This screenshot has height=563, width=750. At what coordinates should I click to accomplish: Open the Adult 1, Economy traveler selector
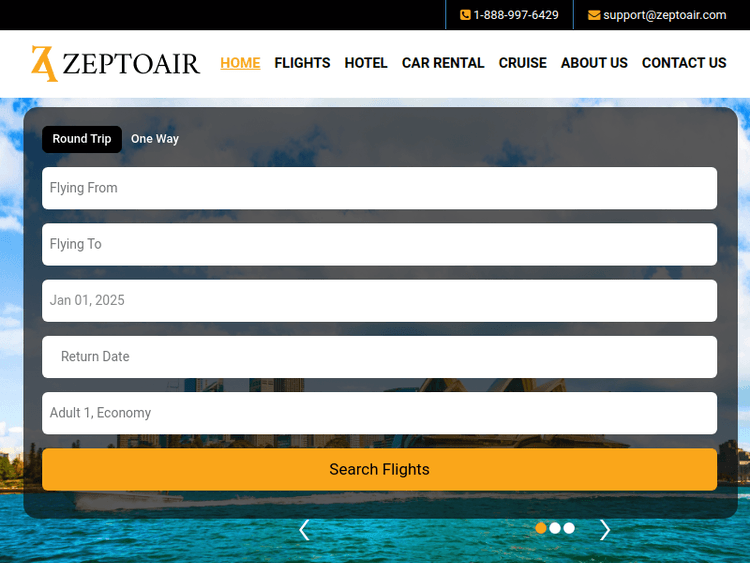coord(379,413)
